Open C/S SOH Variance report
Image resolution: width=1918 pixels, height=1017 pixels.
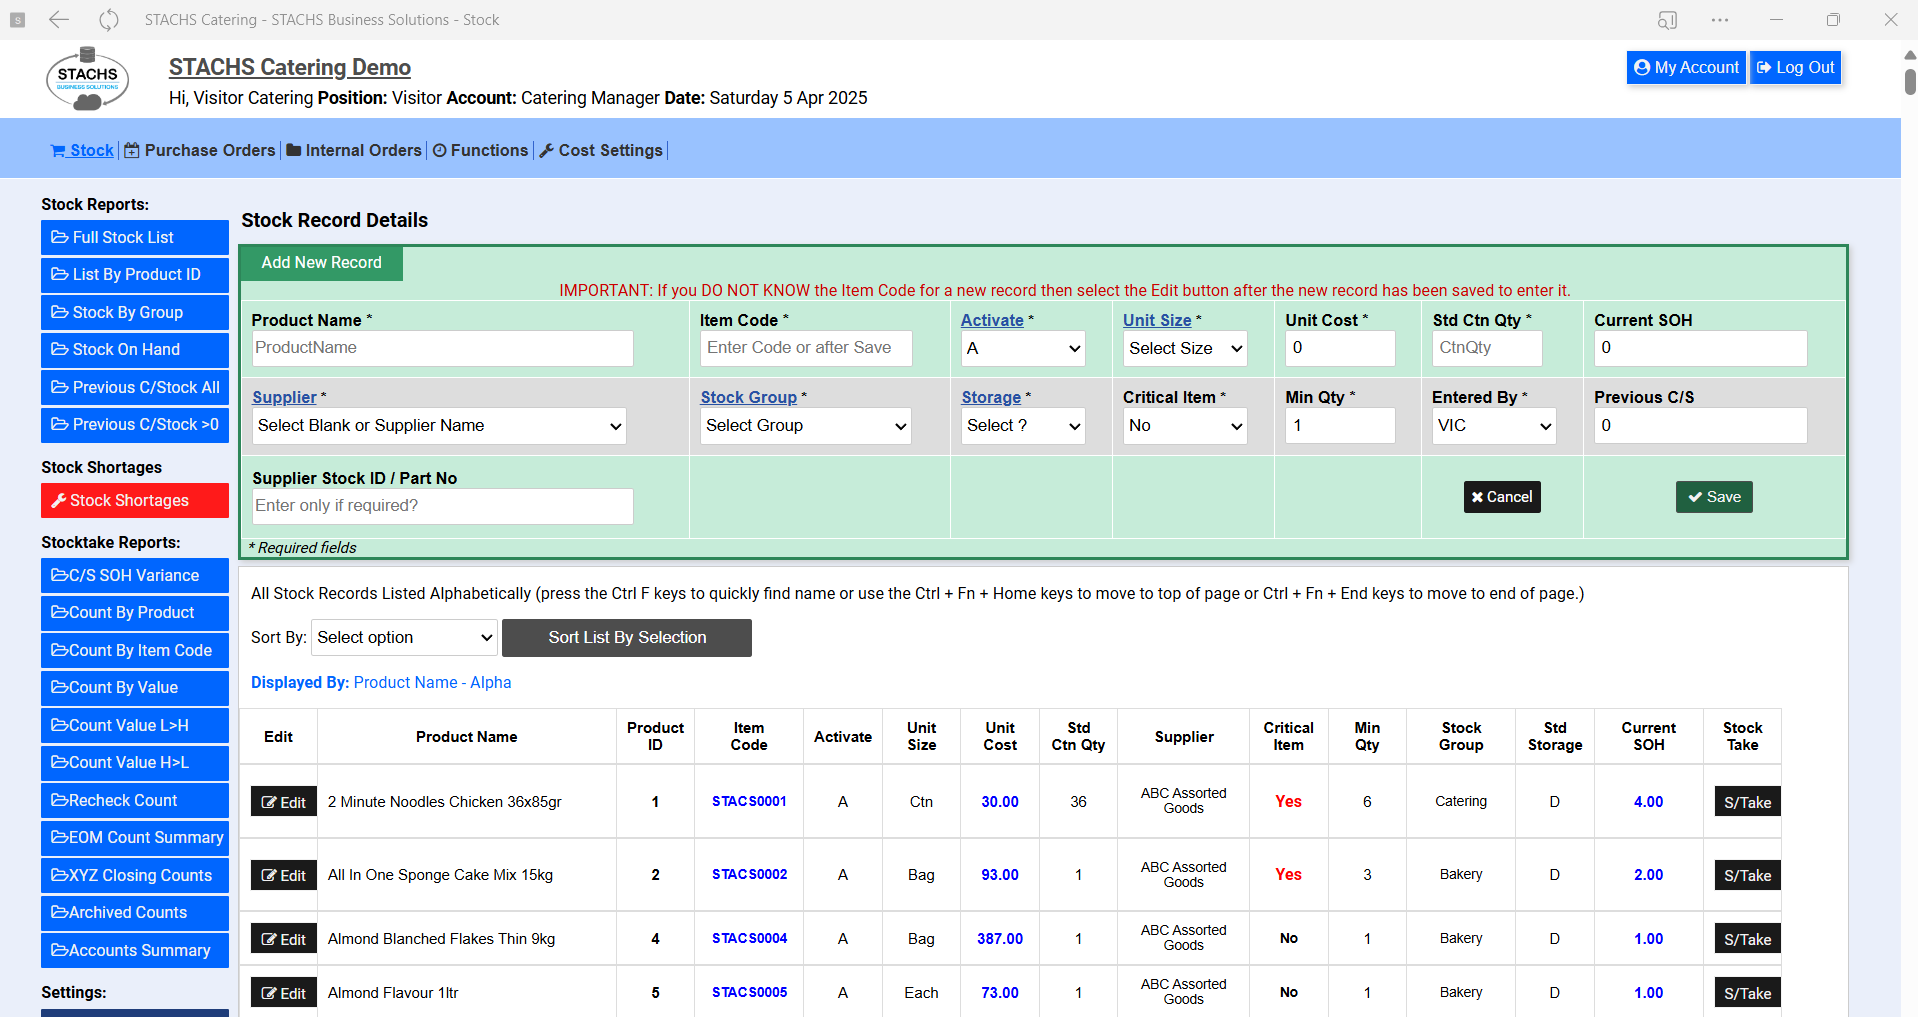(x=135, y=575)
